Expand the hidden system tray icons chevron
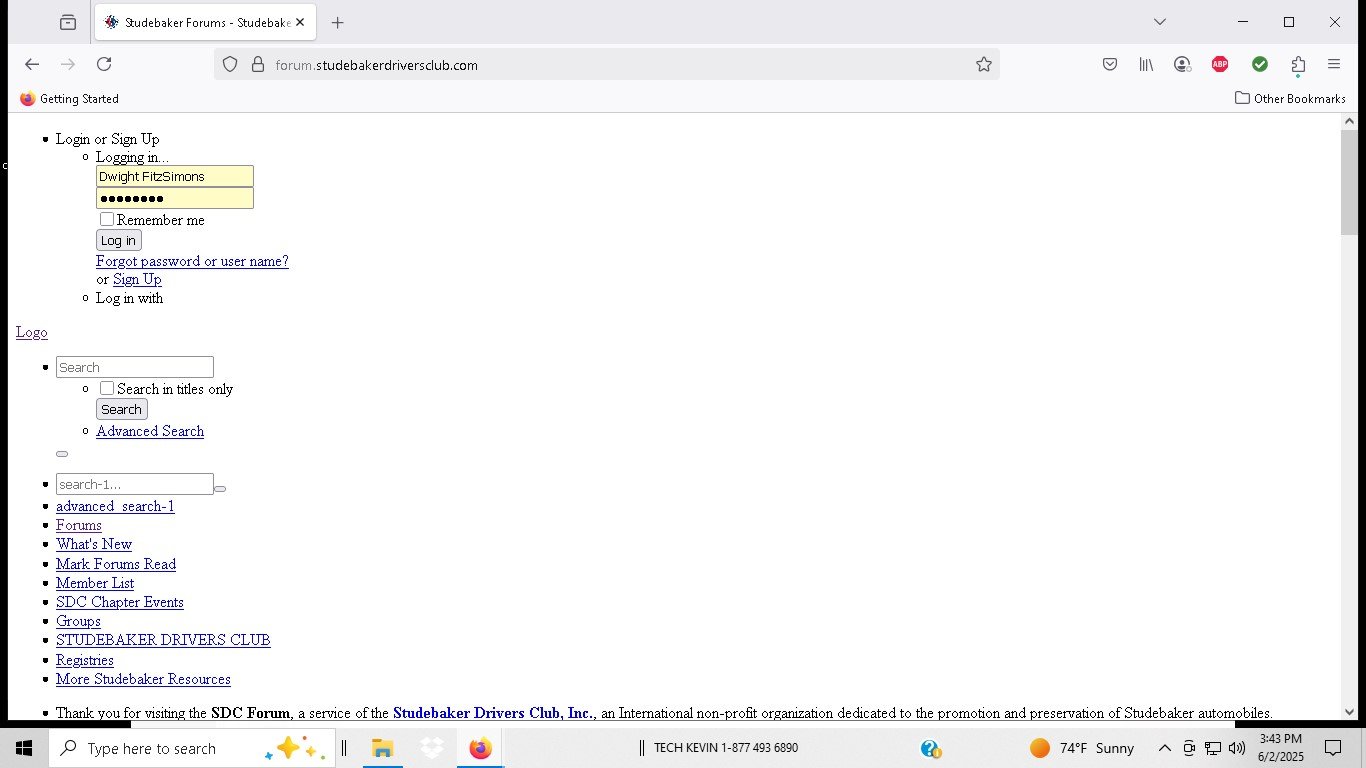The height and width of the screenshot is (768, 1366). pos(1165,748)
